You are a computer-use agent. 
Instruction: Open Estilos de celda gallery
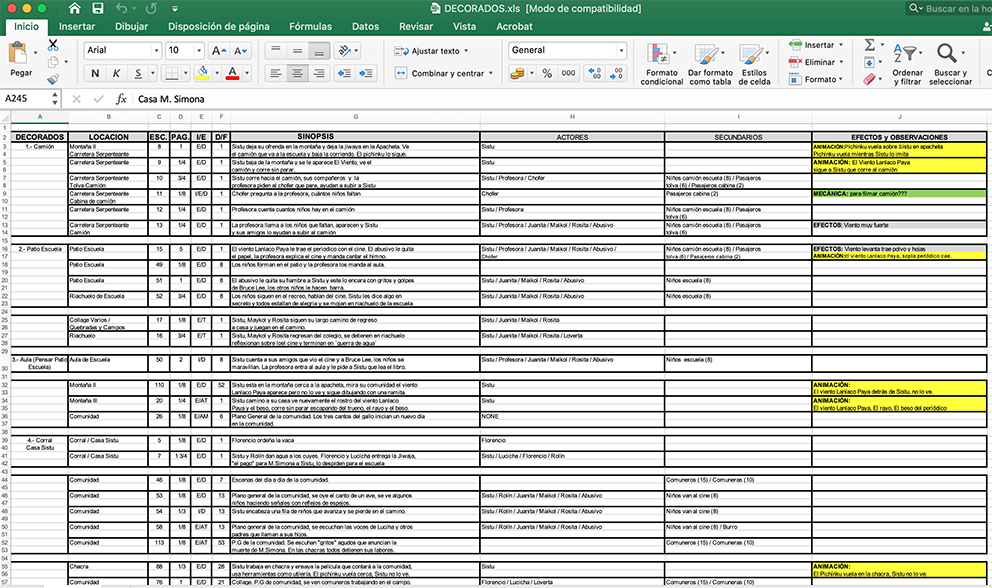tap(754, 64)
